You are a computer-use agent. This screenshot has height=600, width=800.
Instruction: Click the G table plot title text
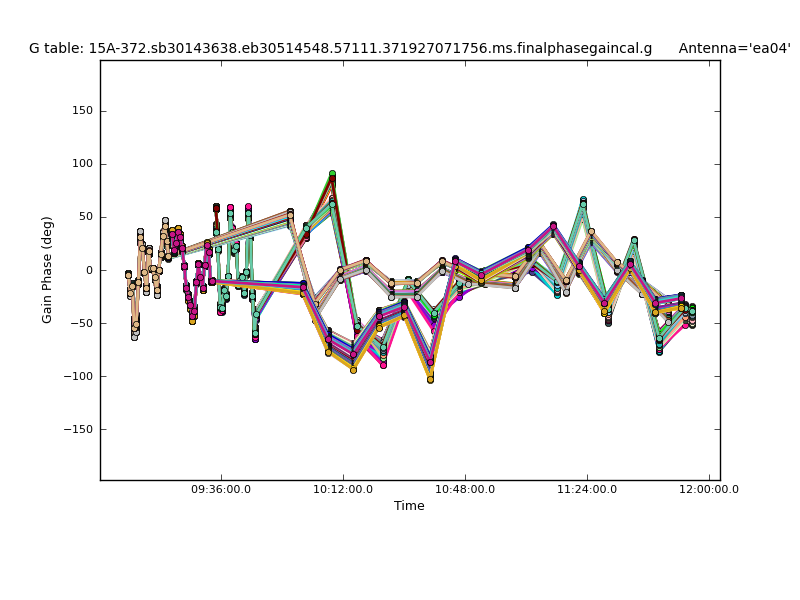(340, 48)
